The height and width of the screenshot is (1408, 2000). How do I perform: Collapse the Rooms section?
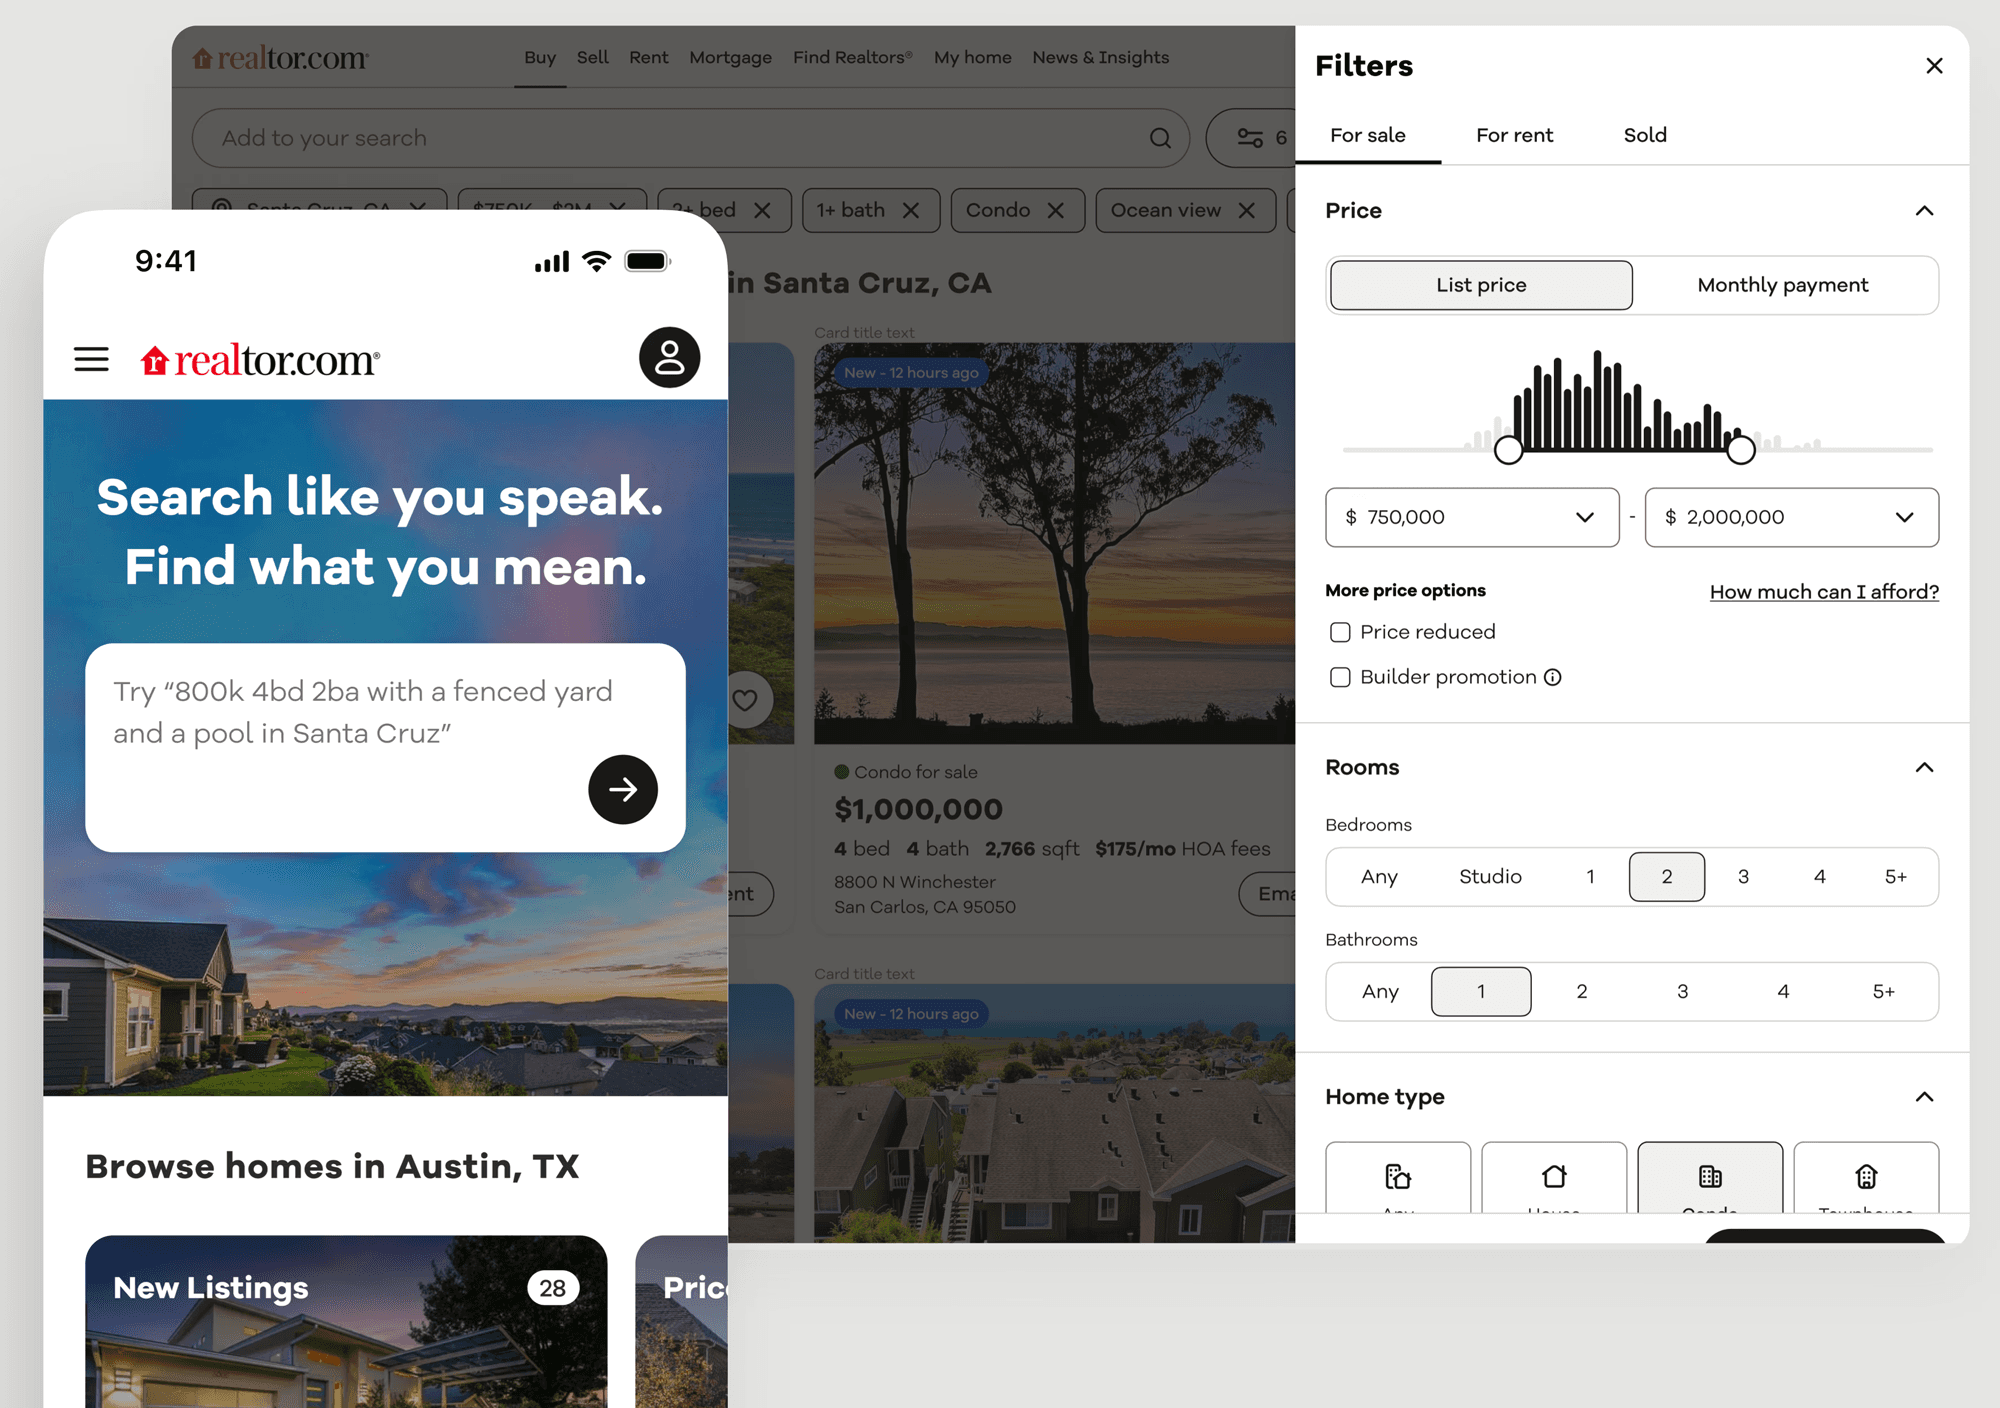1924,767
